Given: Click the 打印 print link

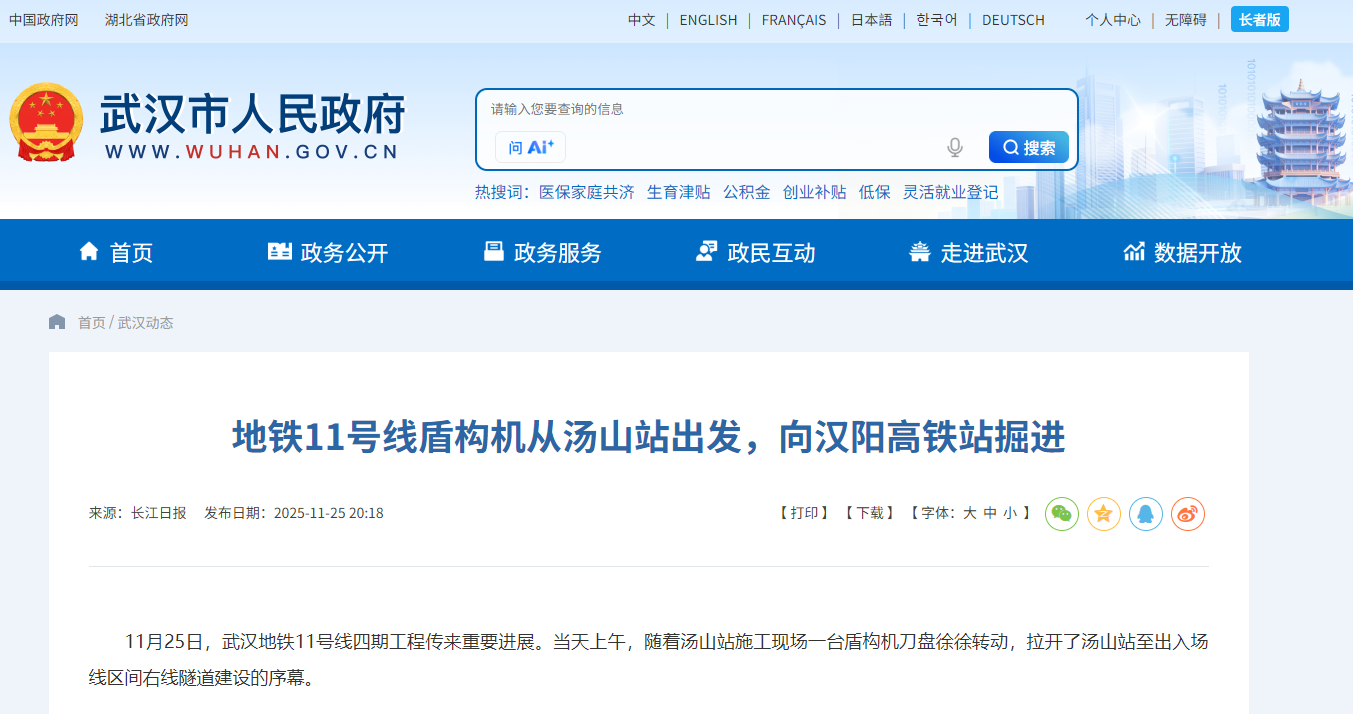Looking at the screenshot, I should click(x=804, y=513).
